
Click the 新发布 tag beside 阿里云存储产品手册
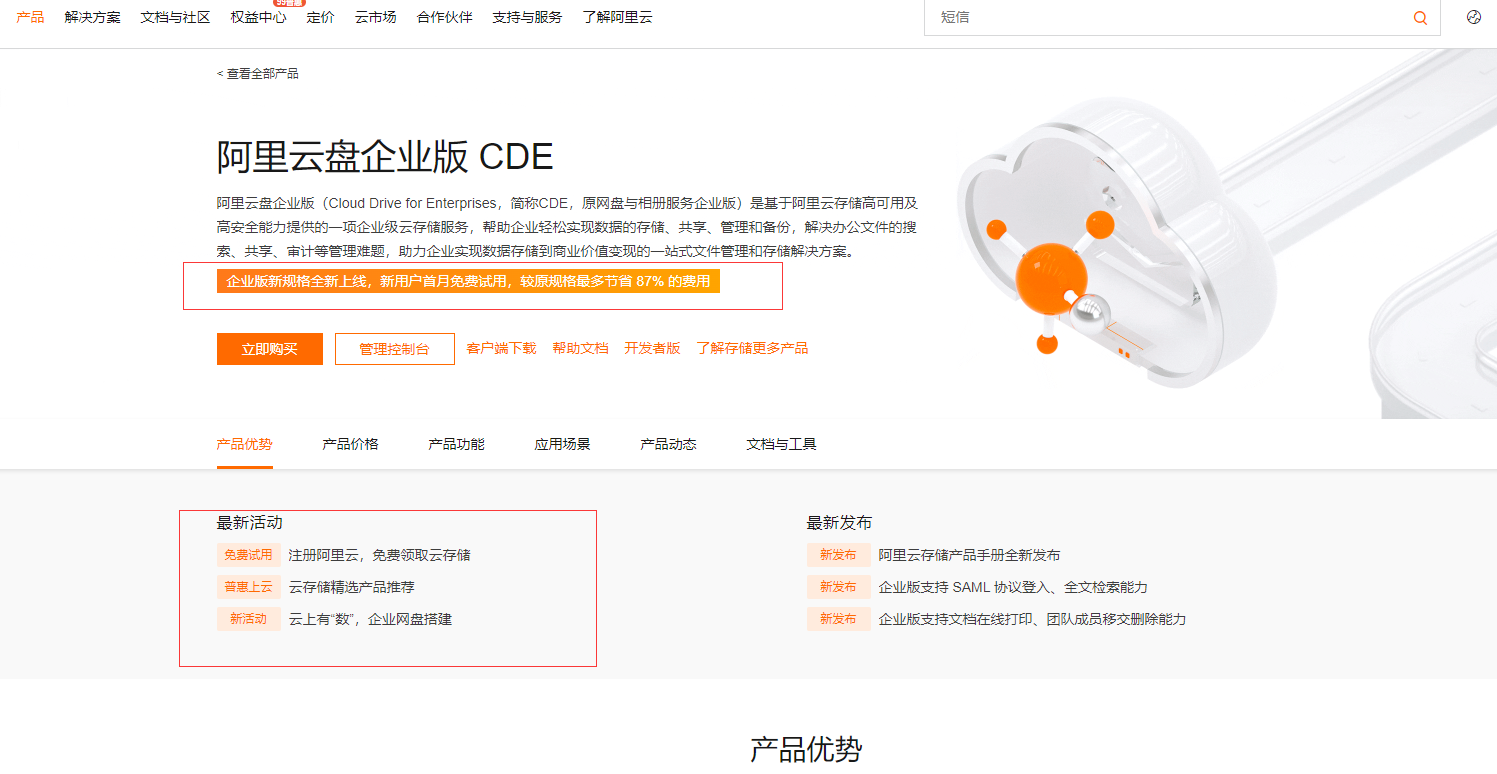coord(838,555)
